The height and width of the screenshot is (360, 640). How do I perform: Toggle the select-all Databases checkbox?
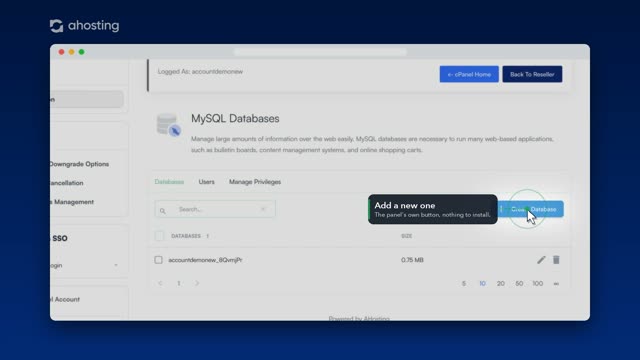pyautogui.click(x=159, y=236)
